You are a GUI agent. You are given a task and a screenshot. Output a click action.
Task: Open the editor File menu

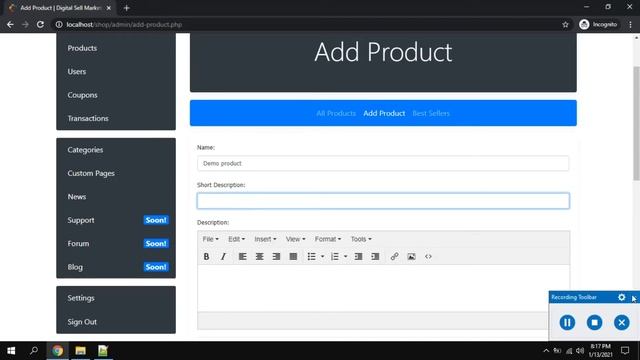[x=210, y=239]
